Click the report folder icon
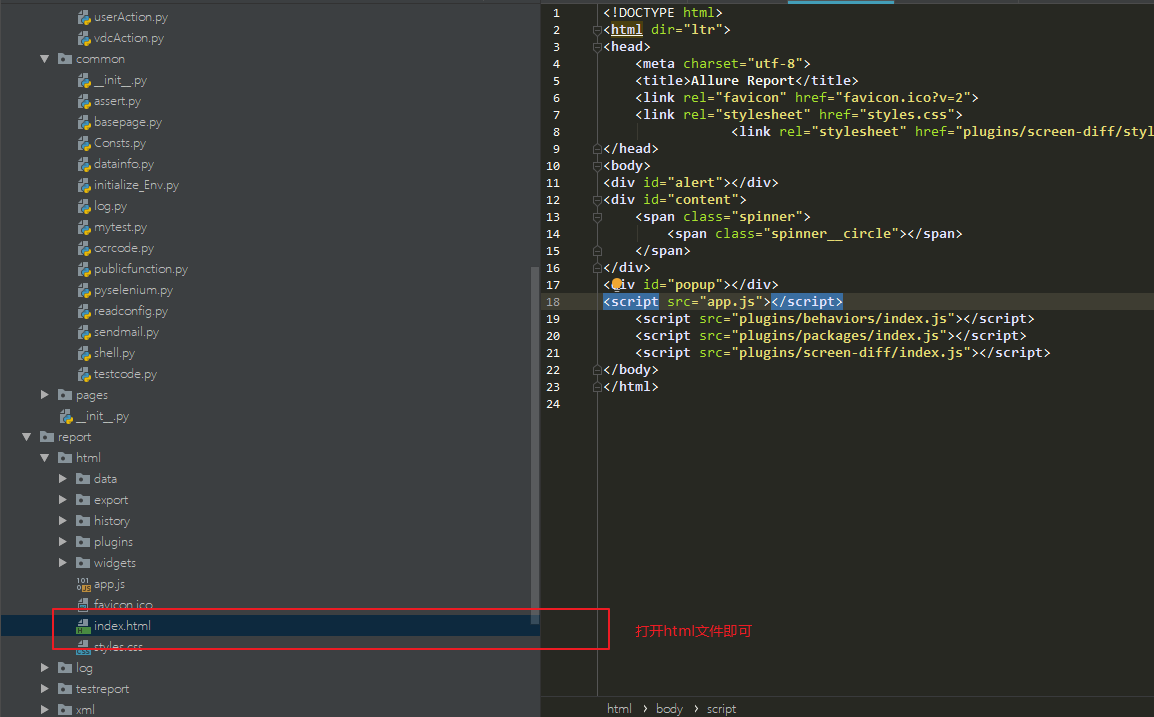1154x717 pixels. (47, 437)
